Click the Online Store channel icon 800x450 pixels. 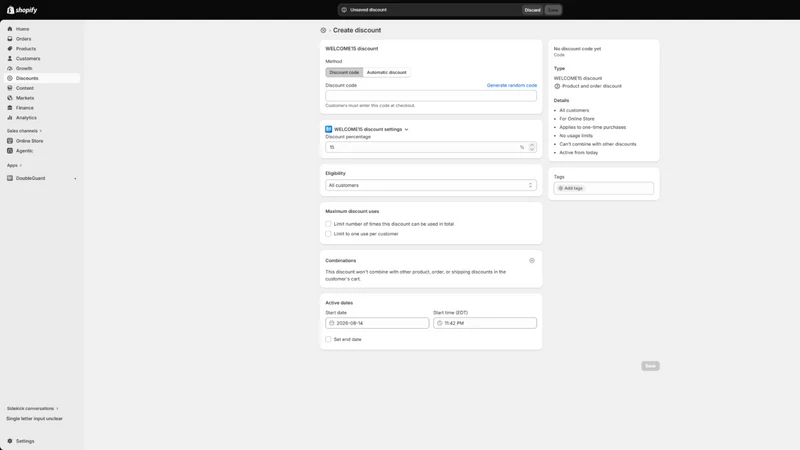[x=10, y=141]
